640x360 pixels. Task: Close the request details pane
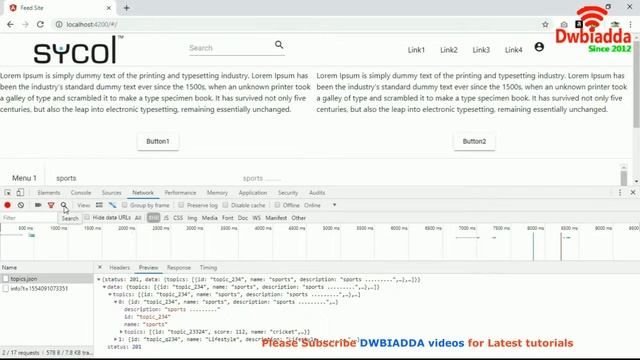pyautogui.click(x=100, y=267)
